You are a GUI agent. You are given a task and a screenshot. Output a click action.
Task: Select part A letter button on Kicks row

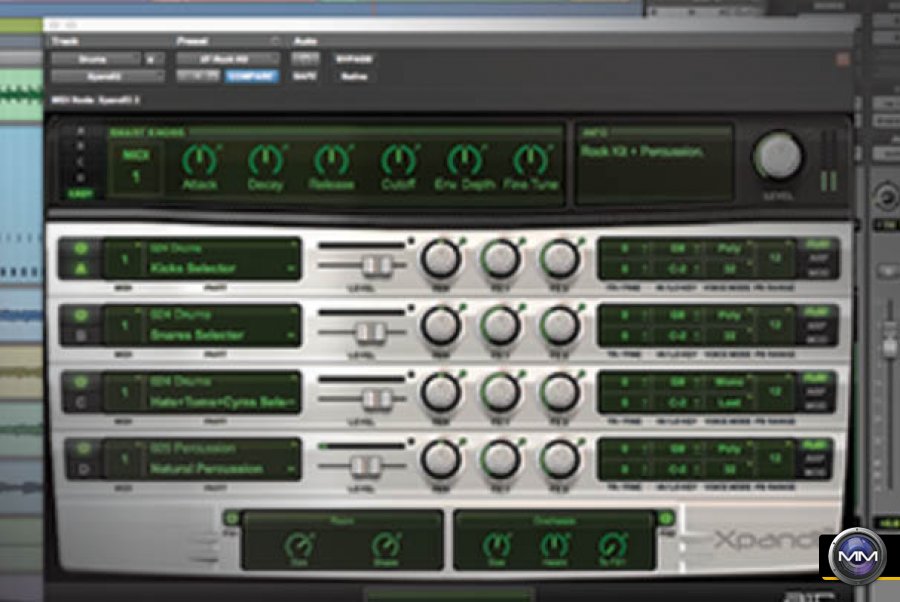(x=81, y=269)
